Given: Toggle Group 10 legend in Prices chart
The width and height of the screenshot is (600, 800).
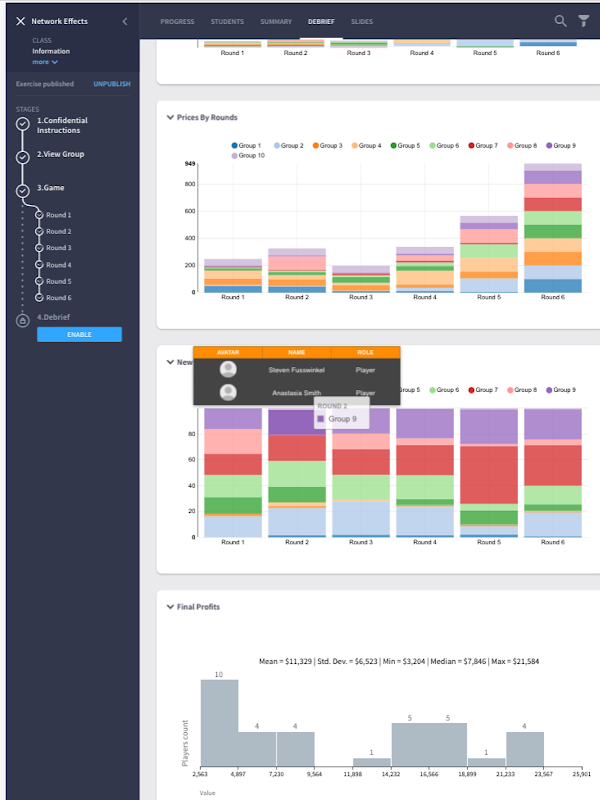Looking at the screenshot, I should (248, 155).
